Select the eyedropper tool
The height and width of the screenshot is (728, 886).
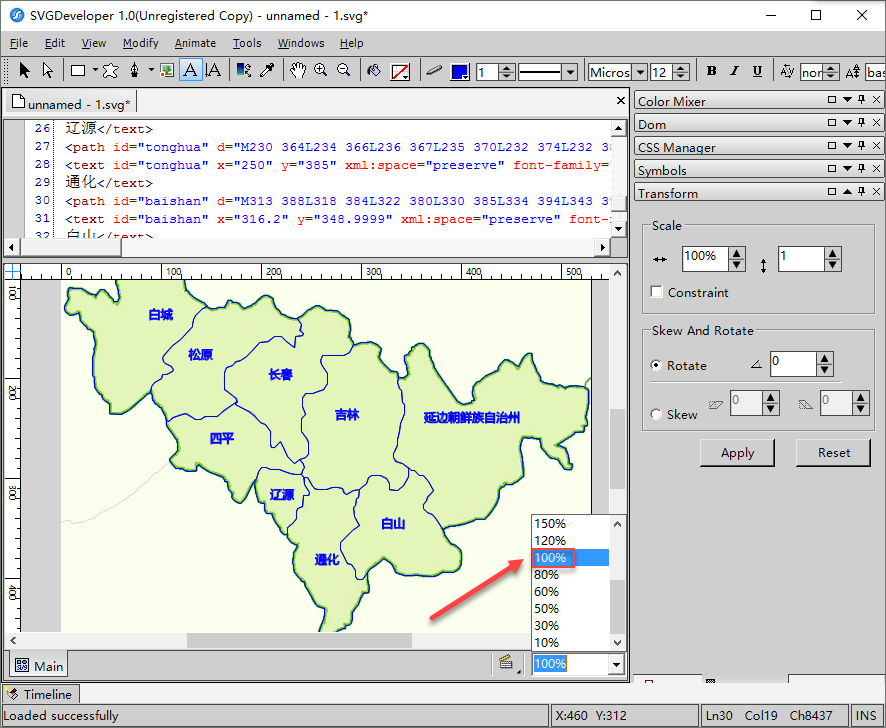[x=267, y=71]
